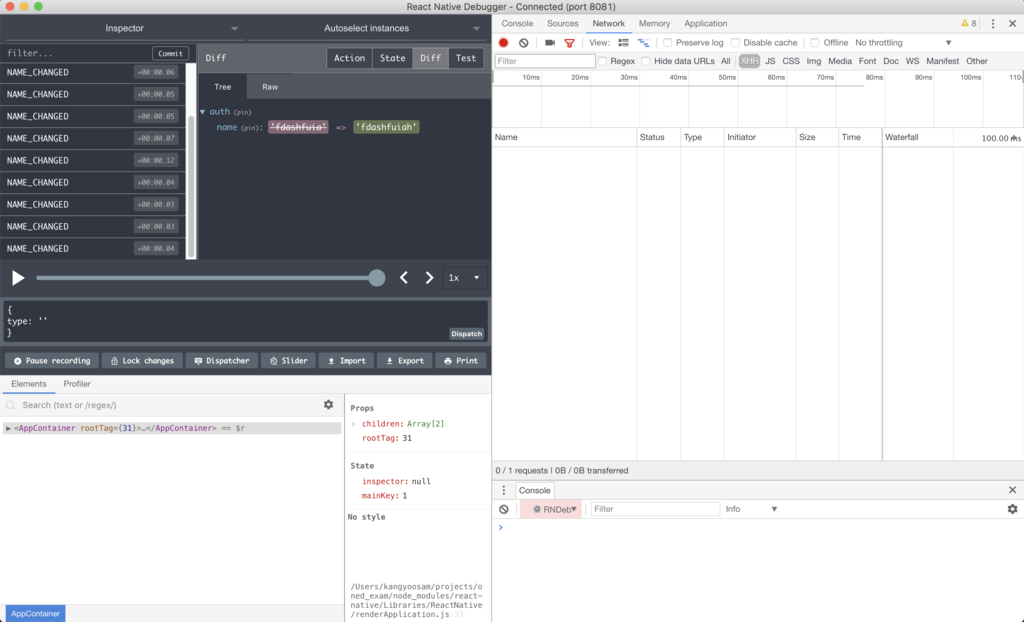Select the XHR request type filter
Screen dimensions: 1024x622
749,61
